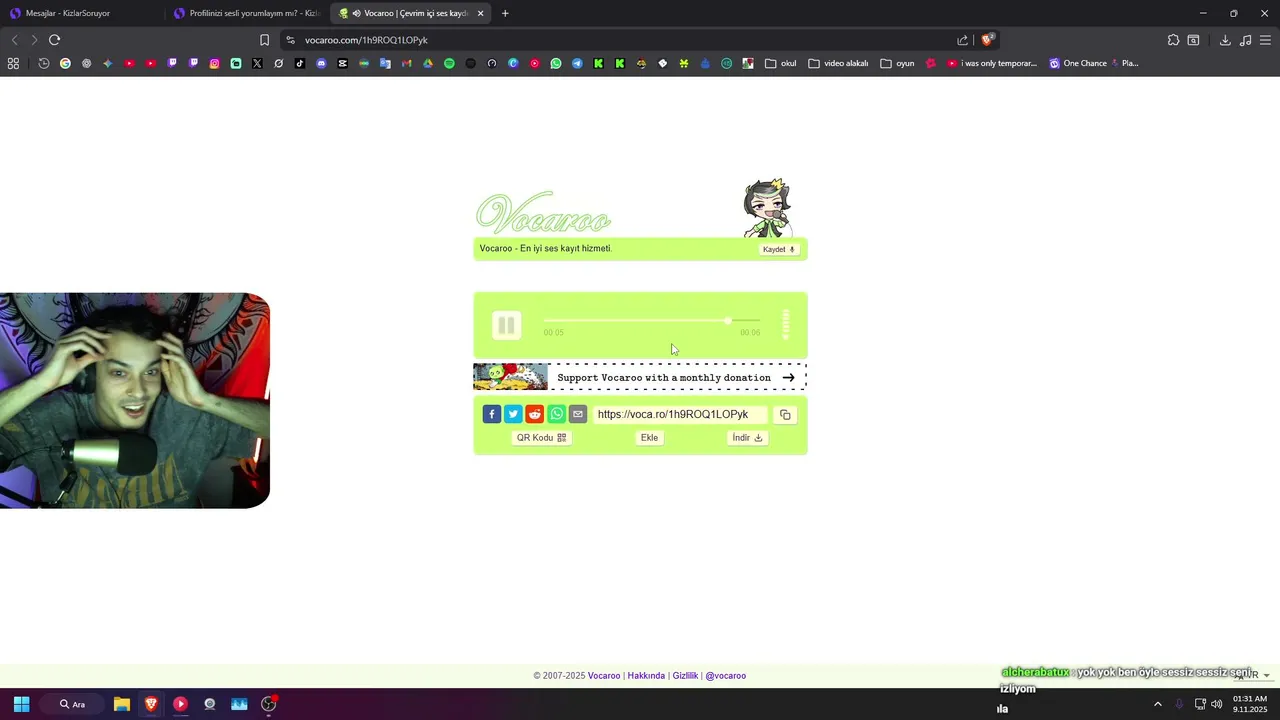Open browser extensions puzzle icon
This screenshot has height=720, width=1280.
(1173, 40)
